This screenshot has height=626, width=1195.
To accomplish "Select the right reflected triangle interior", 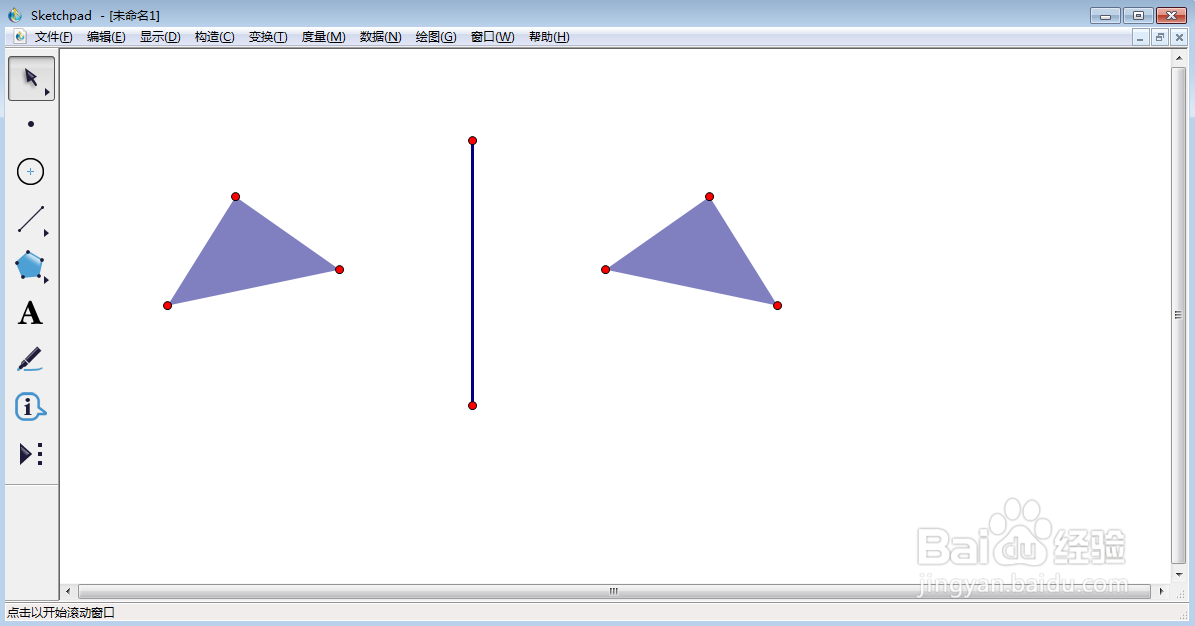I will pyautogui.click(x=697, y=257).
